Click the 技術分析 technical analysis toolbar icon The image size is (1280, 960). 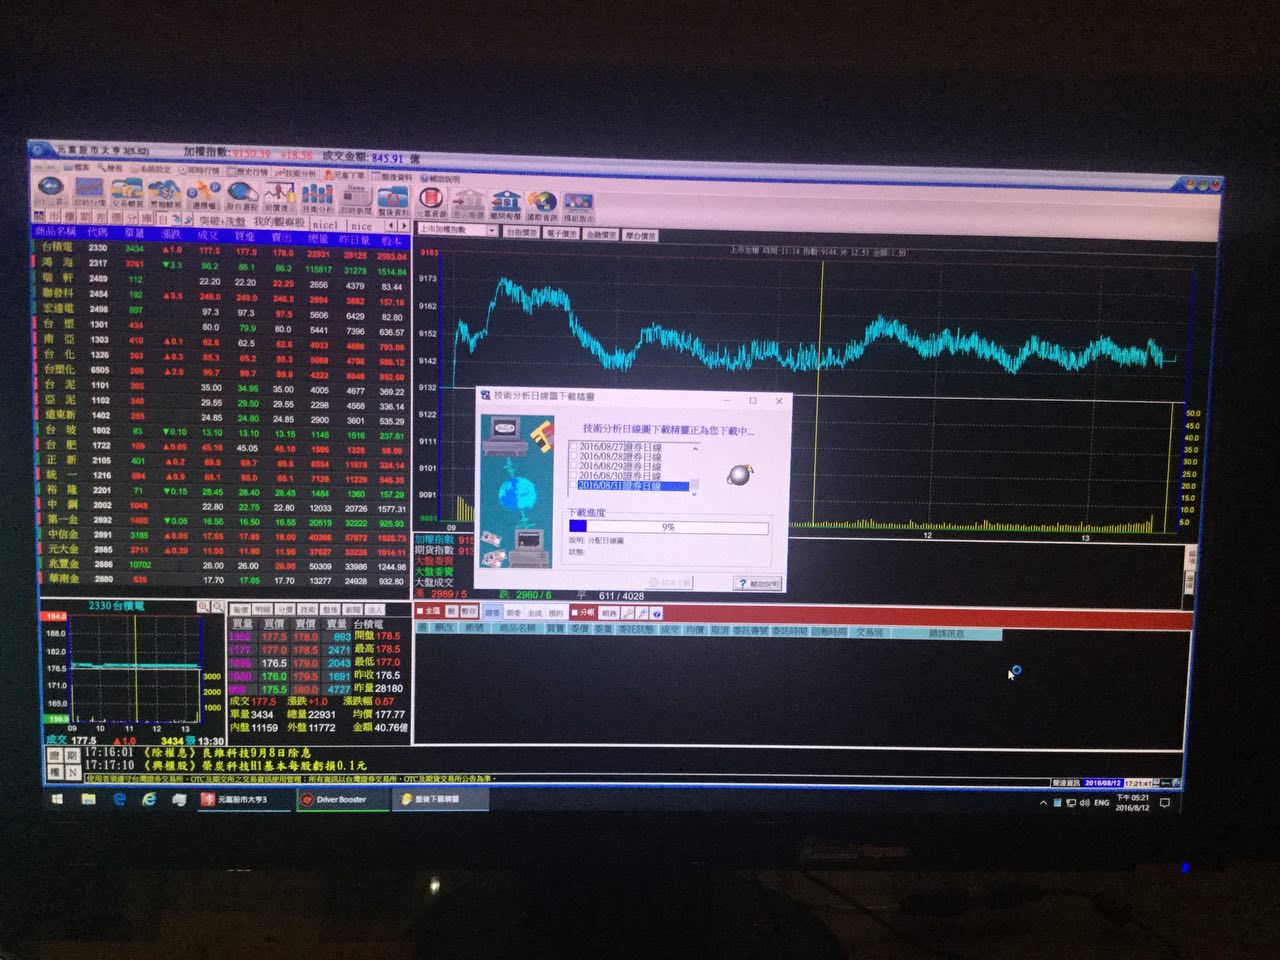318,198
